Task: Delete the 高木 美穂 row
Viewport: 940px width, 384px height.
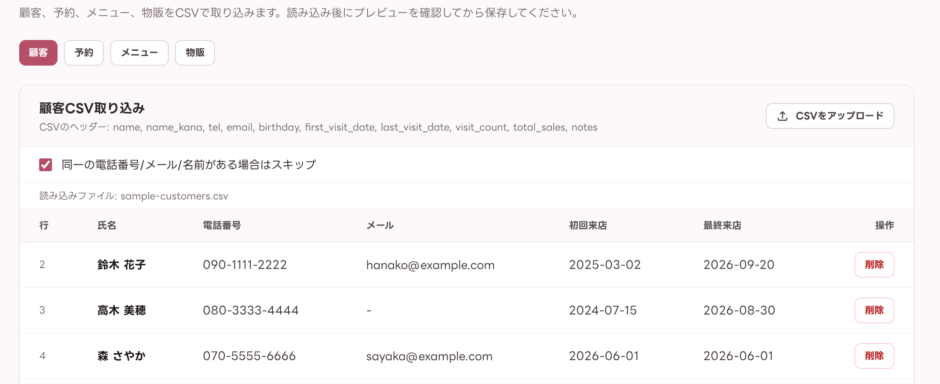Action: click(874, 310)
